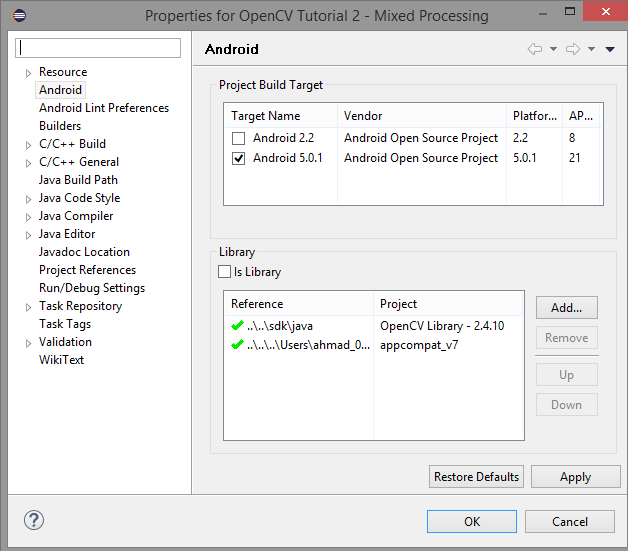Click the help question mark icon
This screenshot has height=551, width=628.
pyautogui.click(x=34, y=520)
